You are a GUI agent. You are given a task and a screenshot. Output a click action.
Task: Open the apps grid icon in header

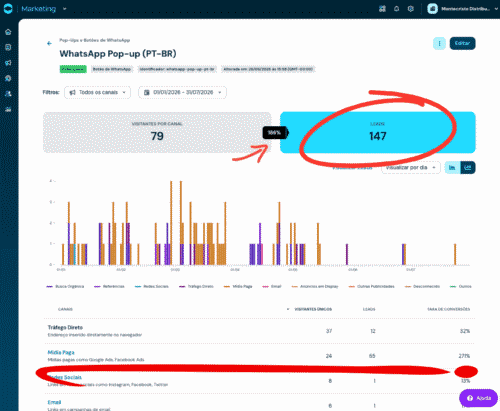[x=382, y=9]
